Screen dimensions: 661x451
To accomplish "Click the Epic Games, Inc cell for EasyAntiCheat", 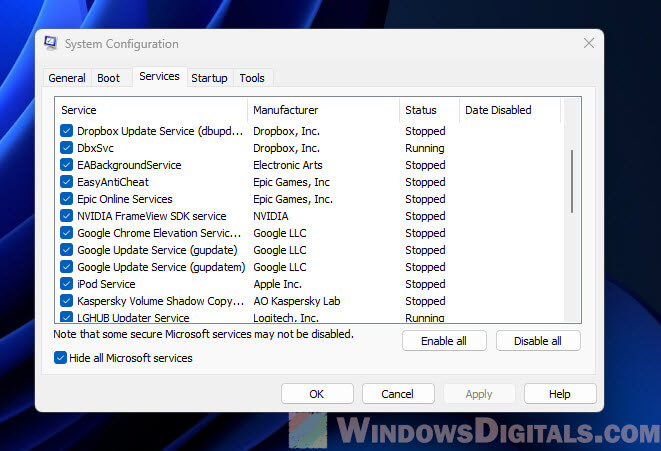I will click(291, 182).
